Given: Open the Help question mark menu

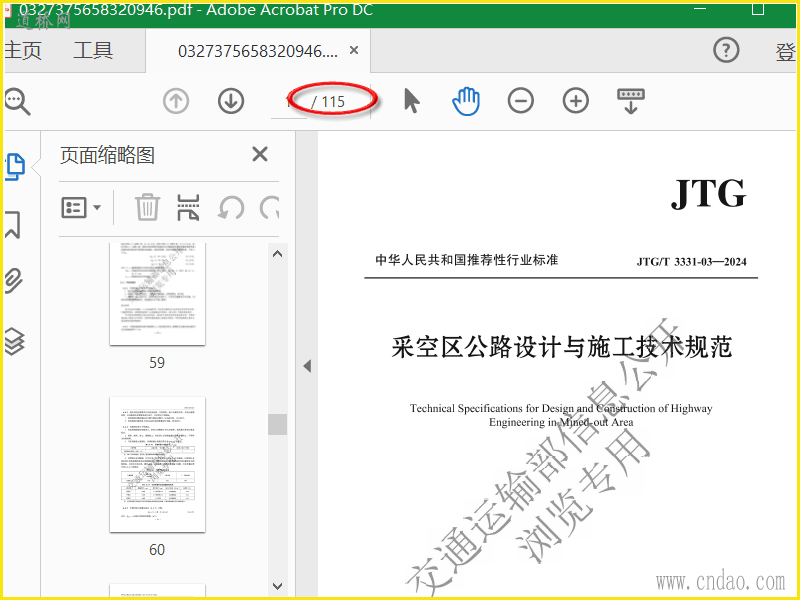Looking at the screenshot, I should (x=726, y=50).
